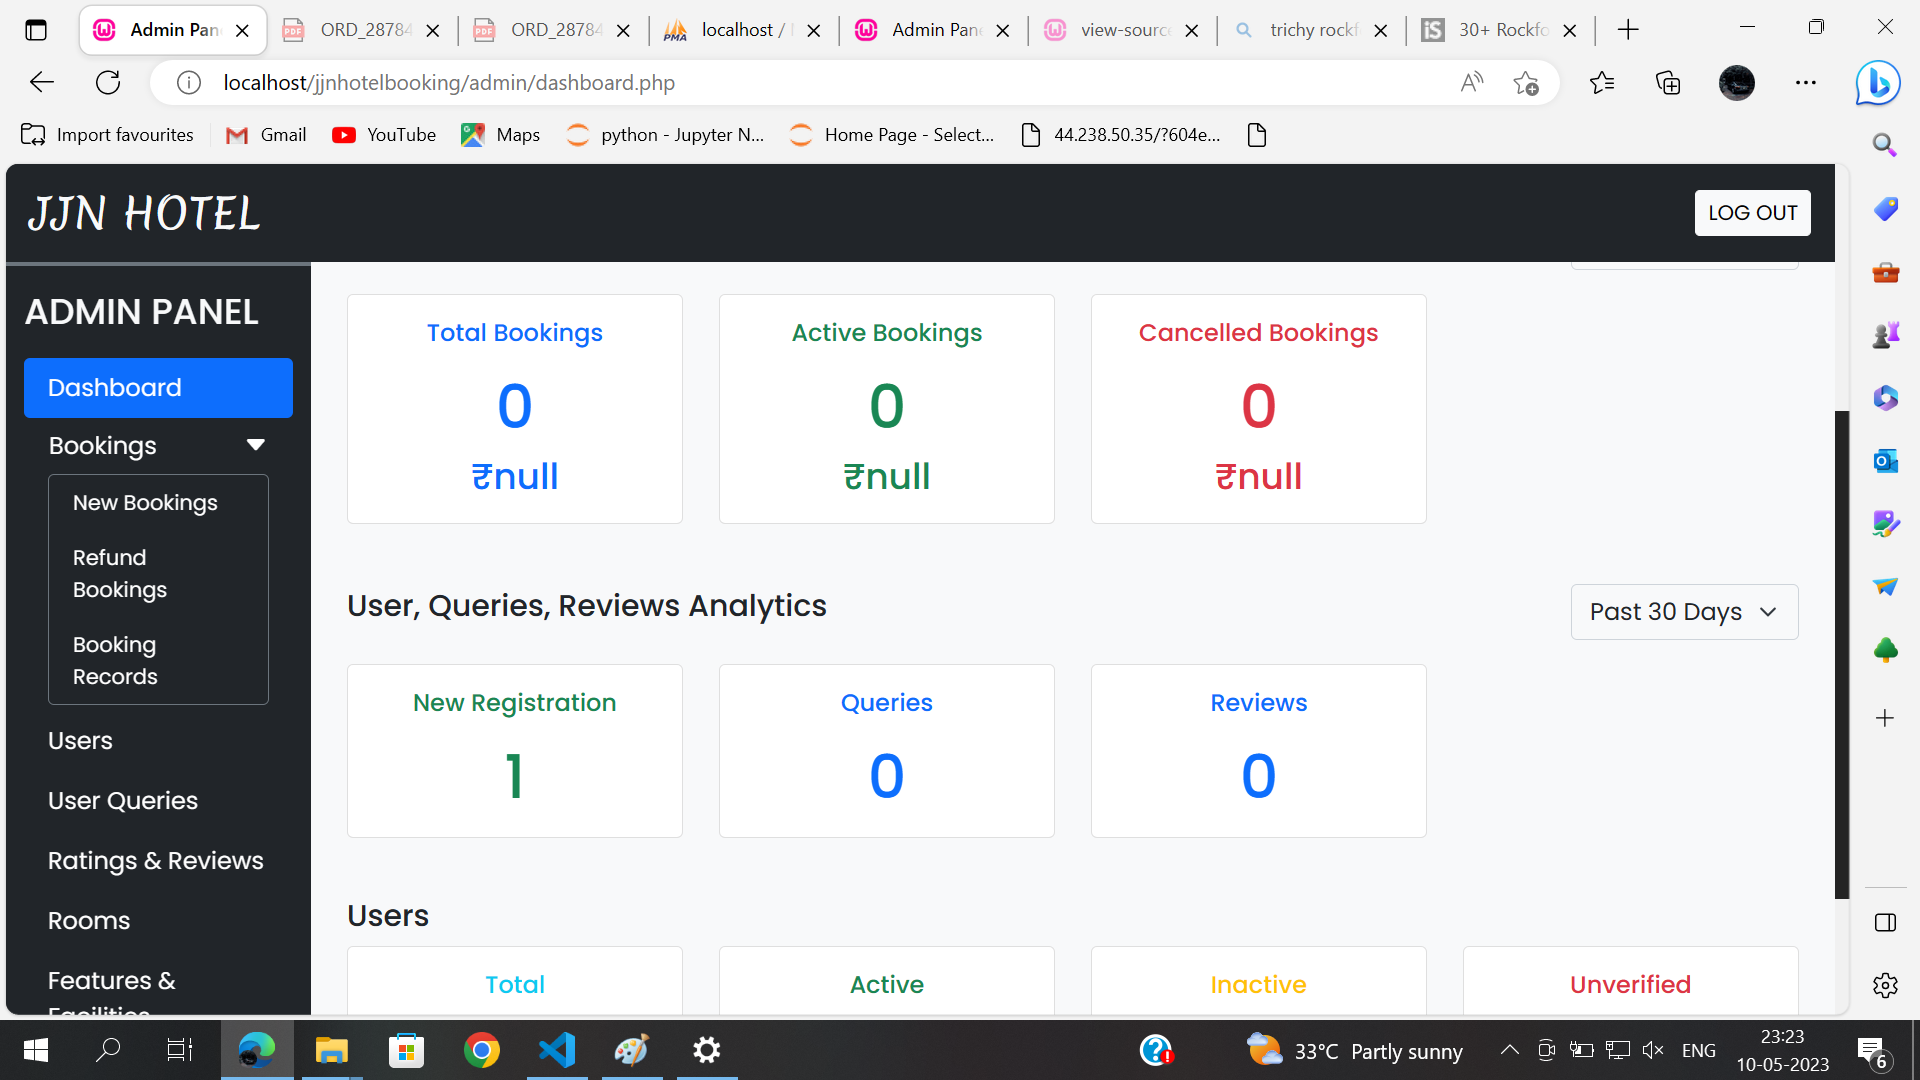1920x1080 pixels.
Task: Open Bing Chat in the sidebar
Action: click(1878, 83)
